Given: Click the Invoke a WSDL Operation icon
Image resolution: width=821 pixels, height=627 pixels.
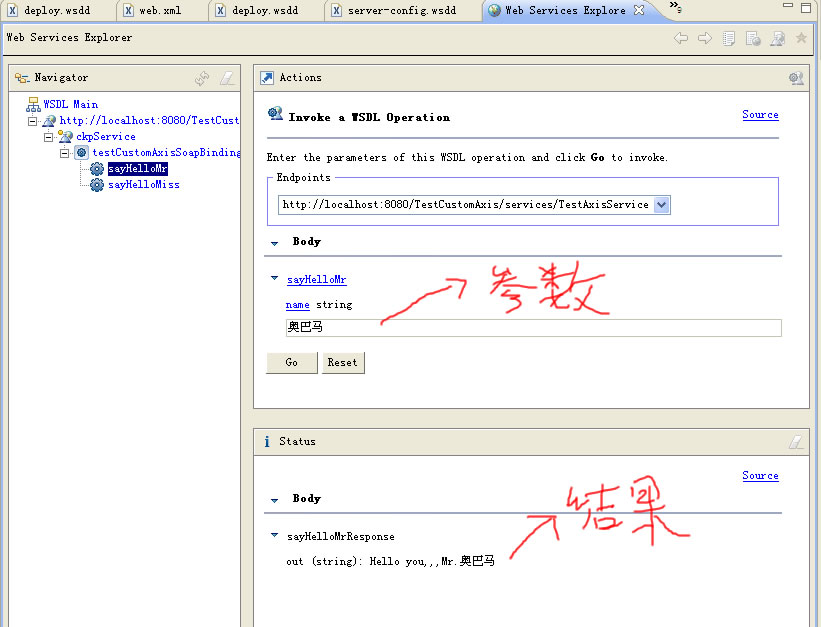Looking at the screenshot, I should tap(275, 113).
